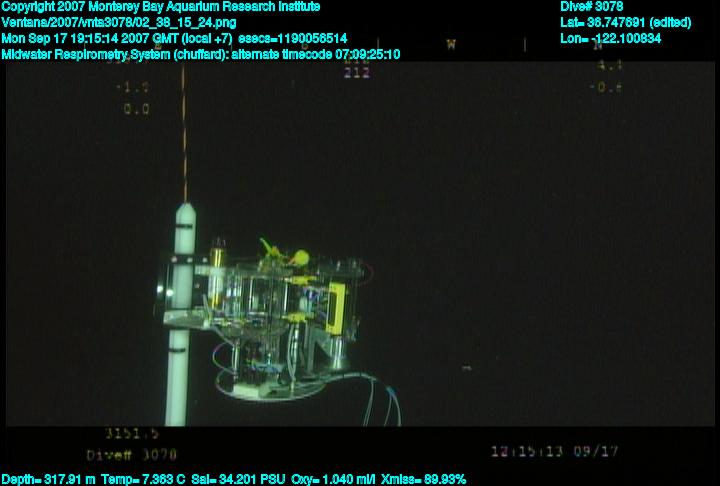Click the 212 heading value overlay
The image size is (720, 486).
(x=356, y=73)
